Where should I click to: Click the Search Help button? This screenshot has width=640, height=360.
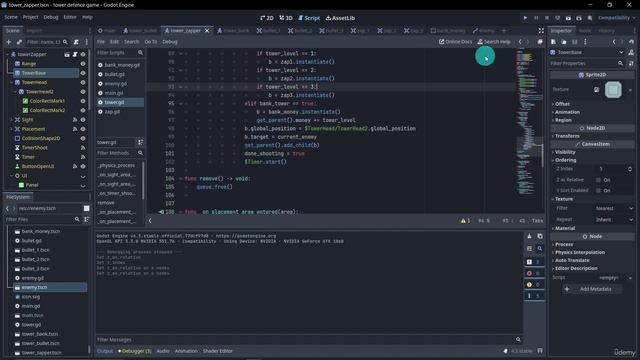point(494,42)
